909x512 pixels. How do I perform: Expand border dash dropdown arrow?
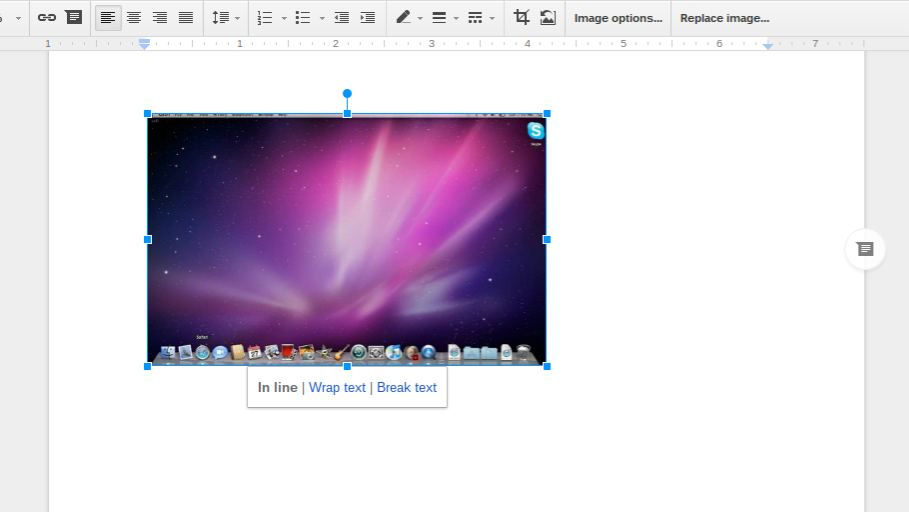point(492,19)
